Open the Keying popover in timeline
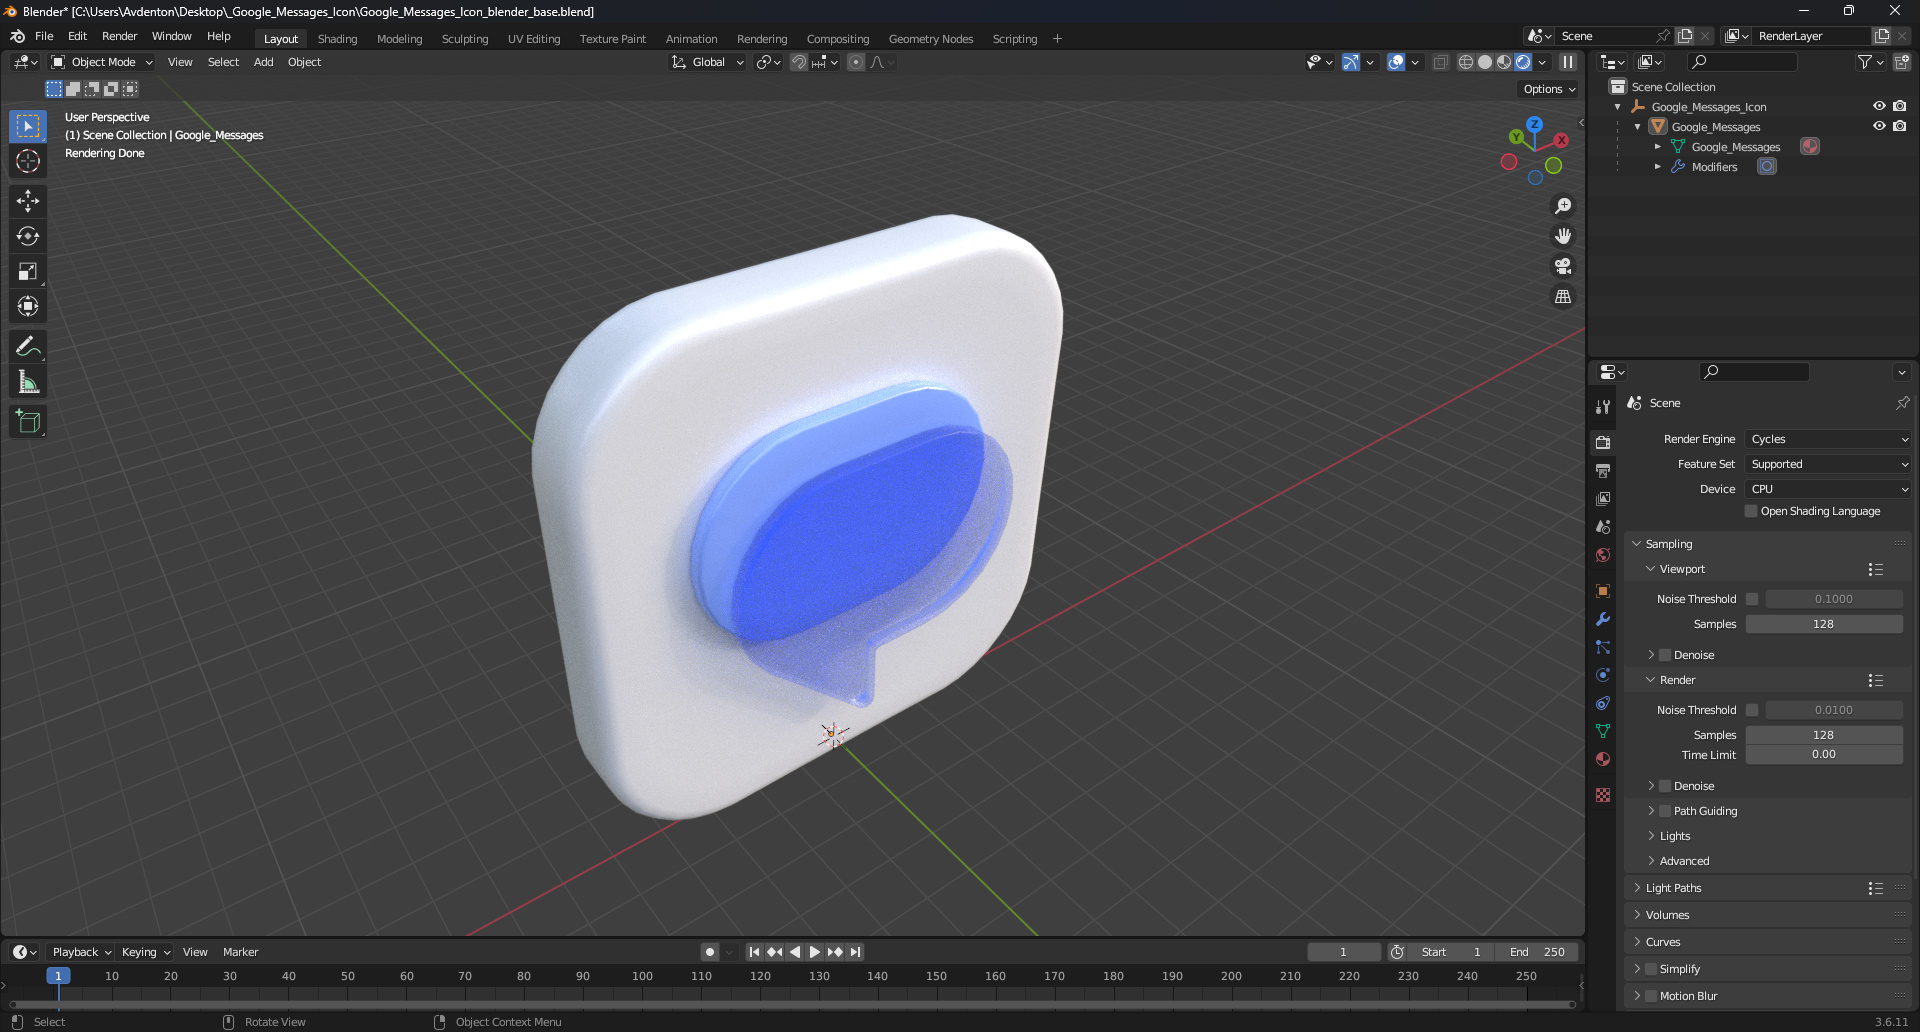The height and width of the screenshot is (1032, 1920). pyautogui.click(x=146, y=952)
